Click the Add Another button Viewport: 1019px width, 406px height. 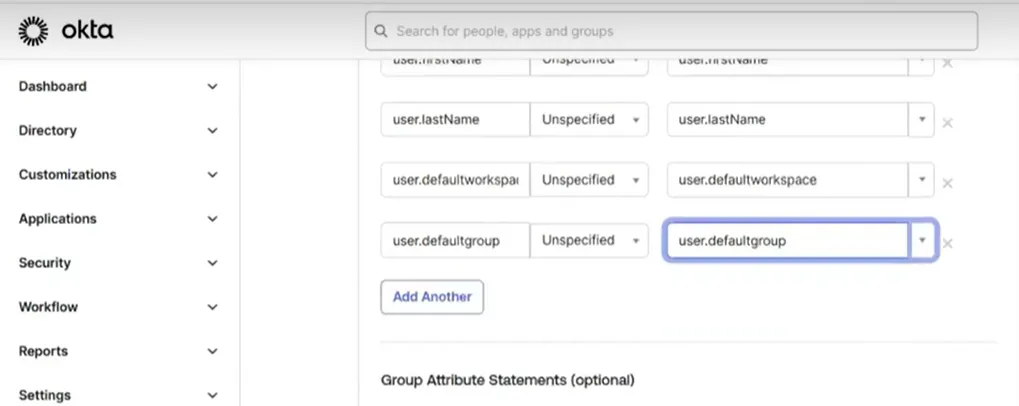click(x=432, y=297)
